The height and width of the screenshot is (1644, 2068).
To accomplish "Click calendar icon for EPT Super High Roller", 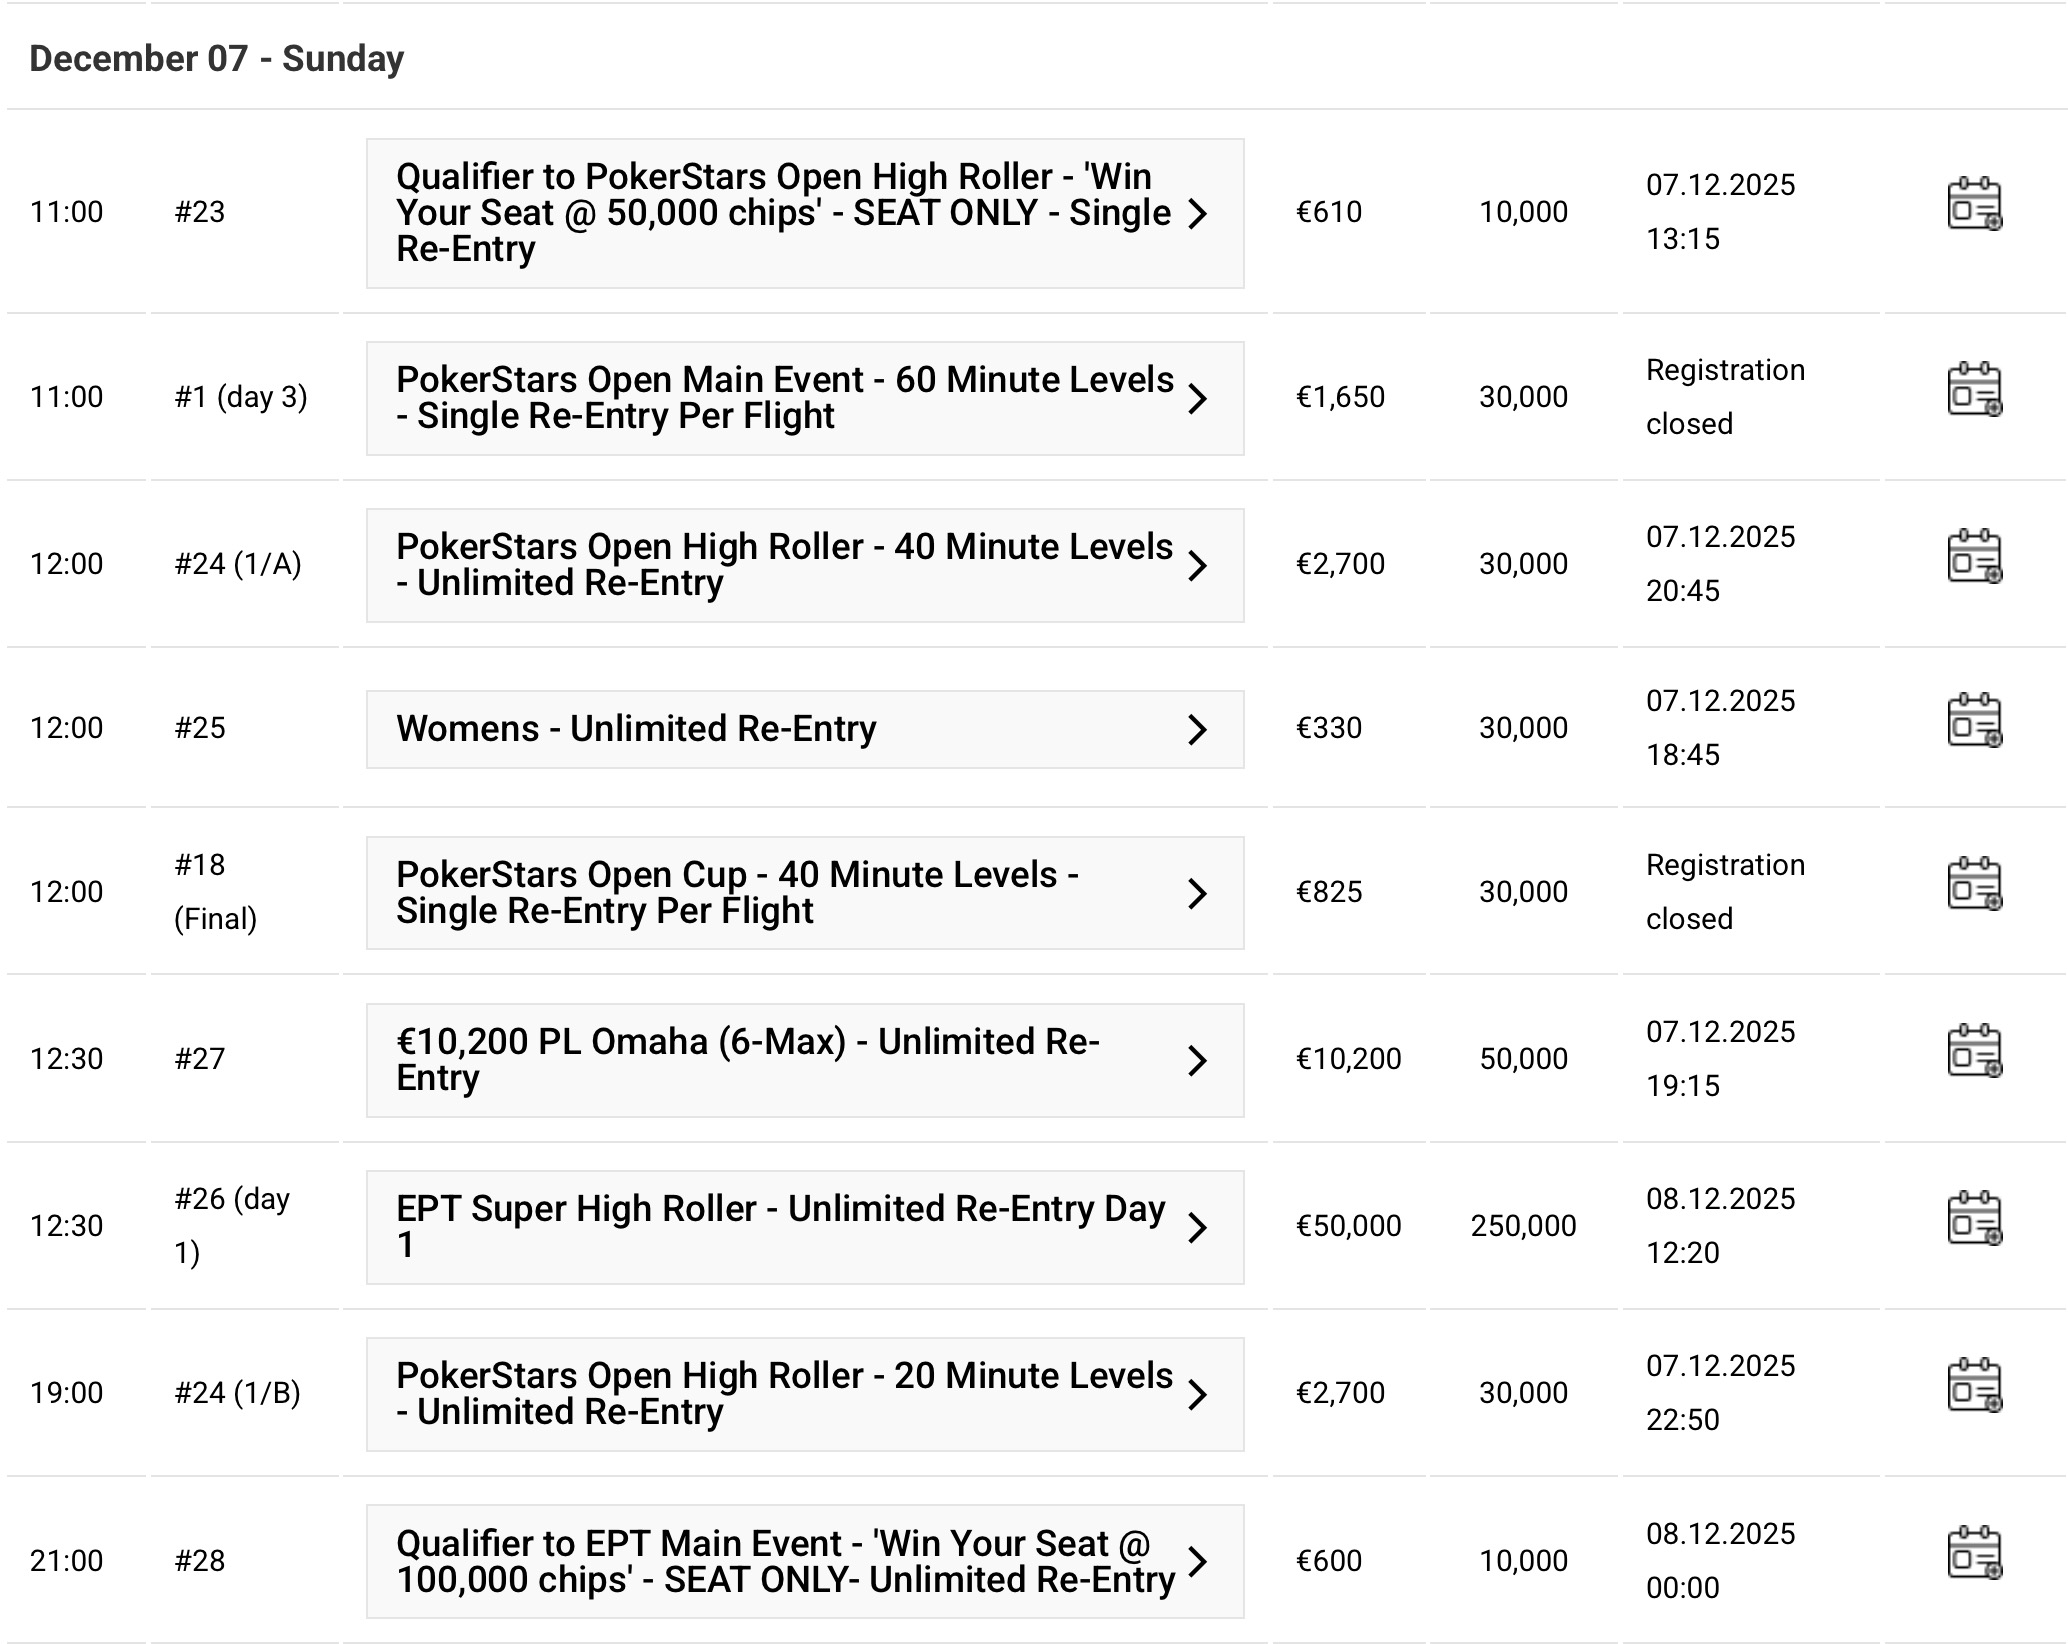I will pyautogui.click(x=1974, y=1219).
